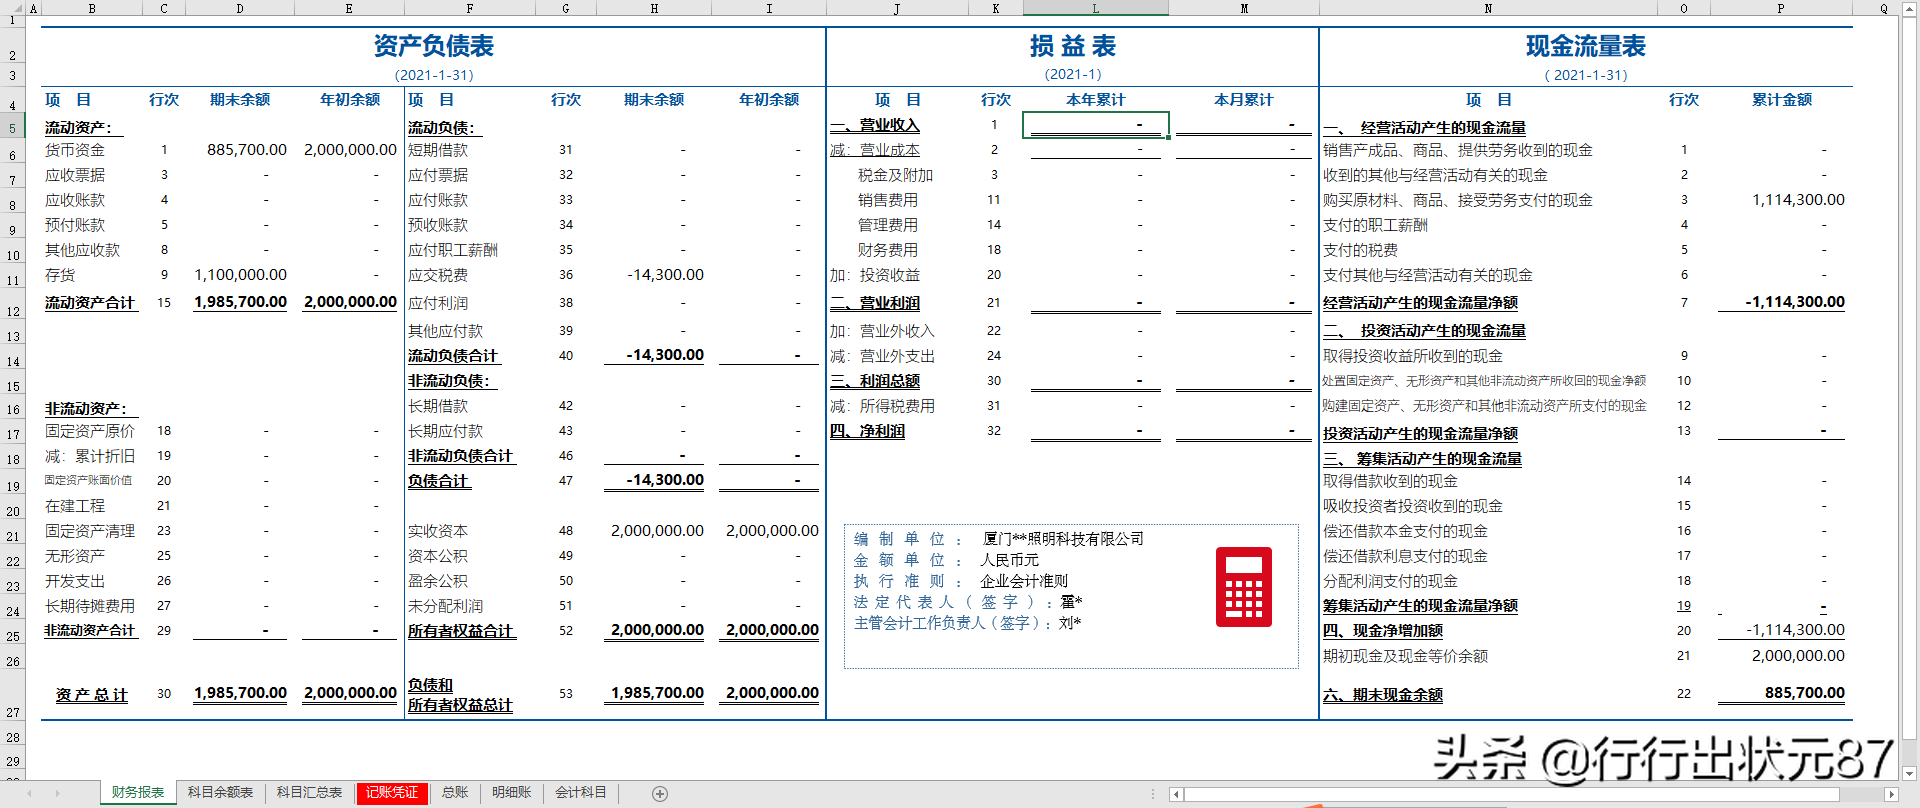1920x808 pixels.
Task: Open the 科目余额表 sheet tab
Action: point(221,793)
